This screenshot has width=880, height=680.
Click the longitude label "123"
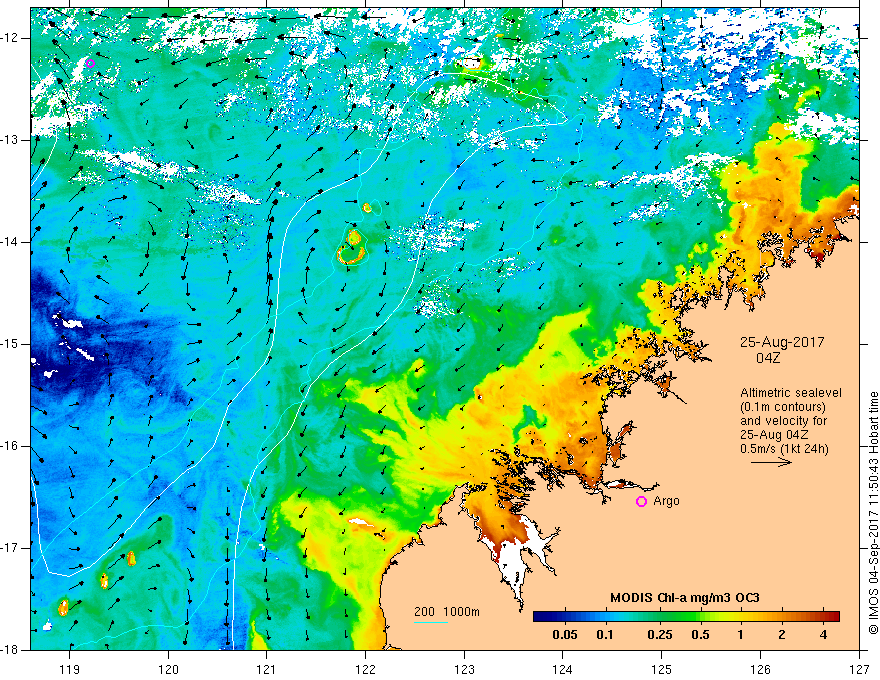(x=464, y=669)
